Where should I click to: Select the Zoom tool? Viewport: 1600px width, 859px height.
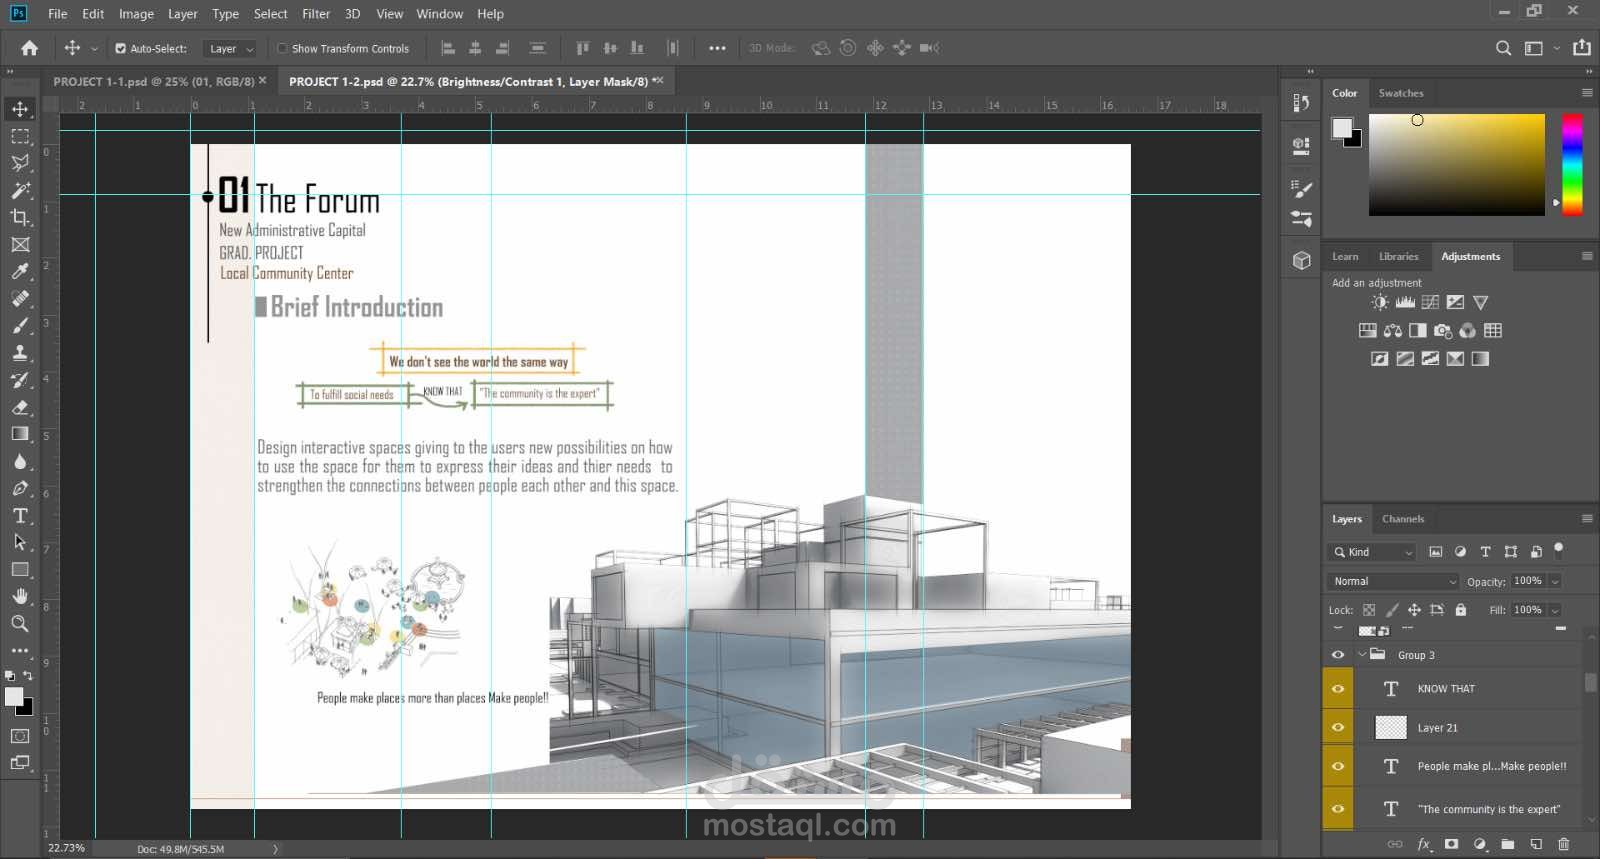pos(20,623)
